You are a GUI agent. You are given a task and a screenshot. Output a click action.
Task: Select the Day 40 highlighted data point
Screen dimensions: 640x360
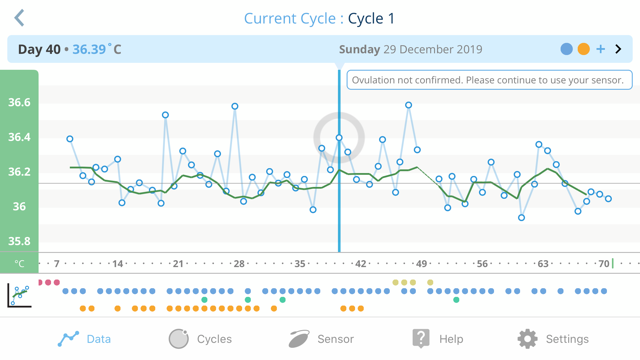339,138
